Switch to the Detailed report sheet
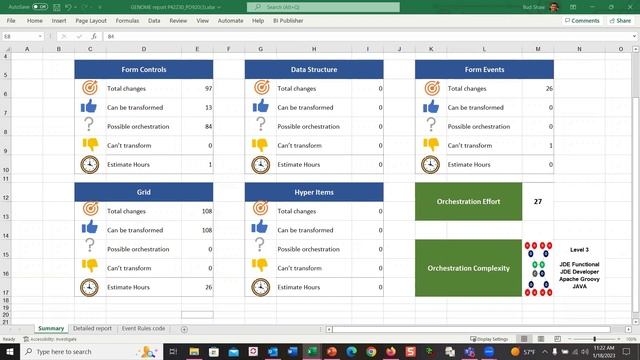The width and height of the screenshot is (640, 360). pos(92,329)
